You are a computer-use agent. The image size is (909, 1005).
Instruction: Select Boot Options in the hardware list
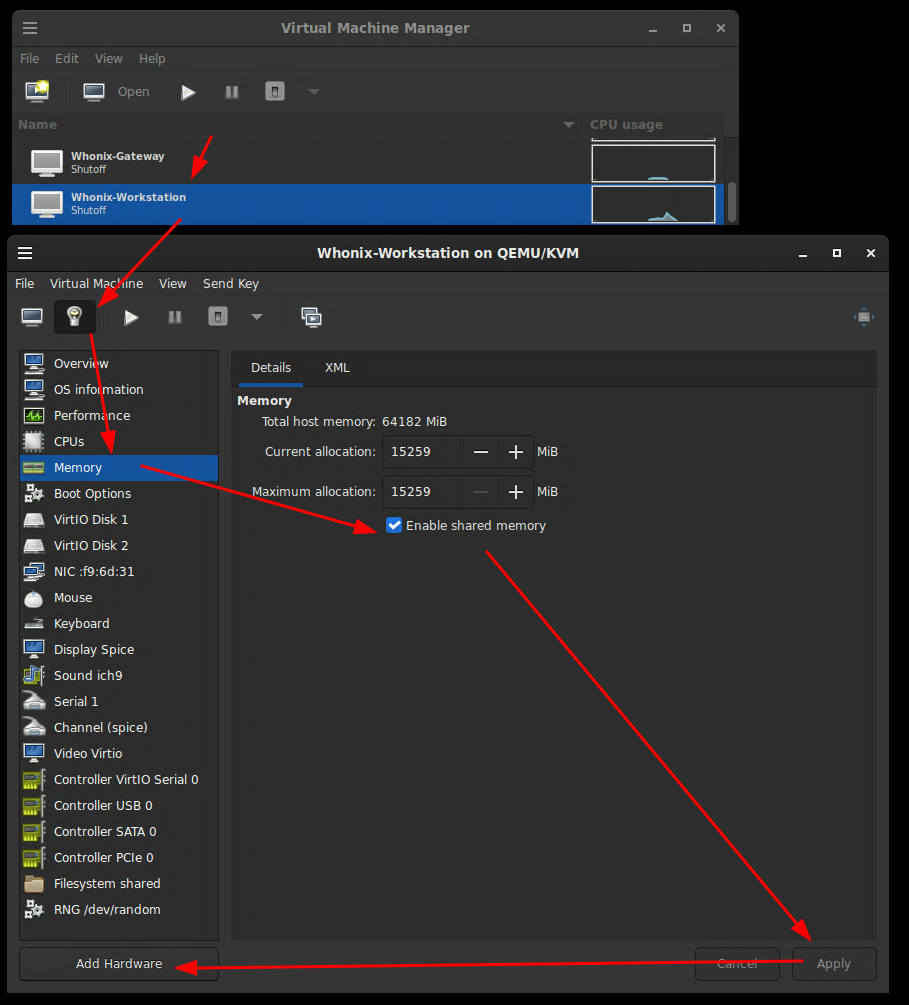(119, 494)
